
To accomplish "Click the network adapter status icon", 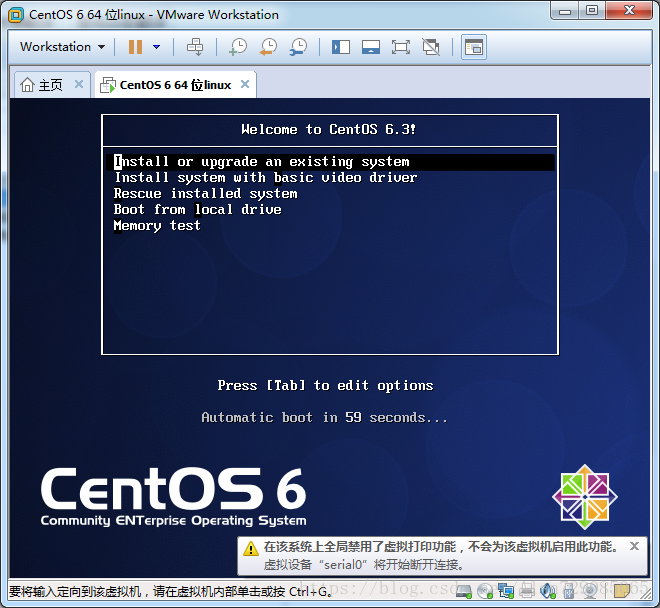I will (x=506, y=592).
